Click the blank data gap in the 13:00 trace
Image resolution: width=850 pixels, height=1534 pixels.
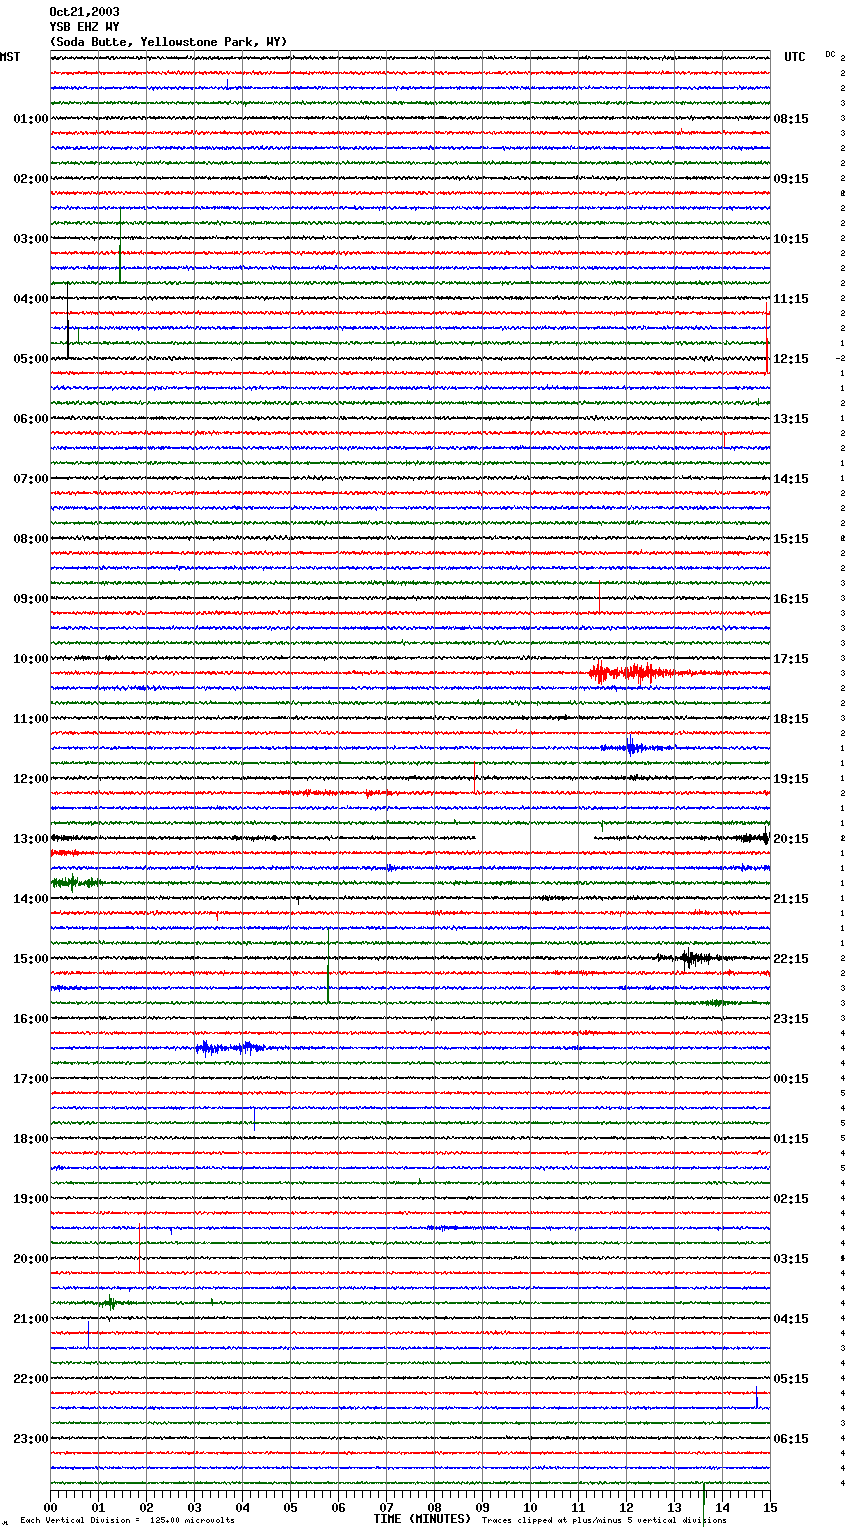(x=534, y=838)
